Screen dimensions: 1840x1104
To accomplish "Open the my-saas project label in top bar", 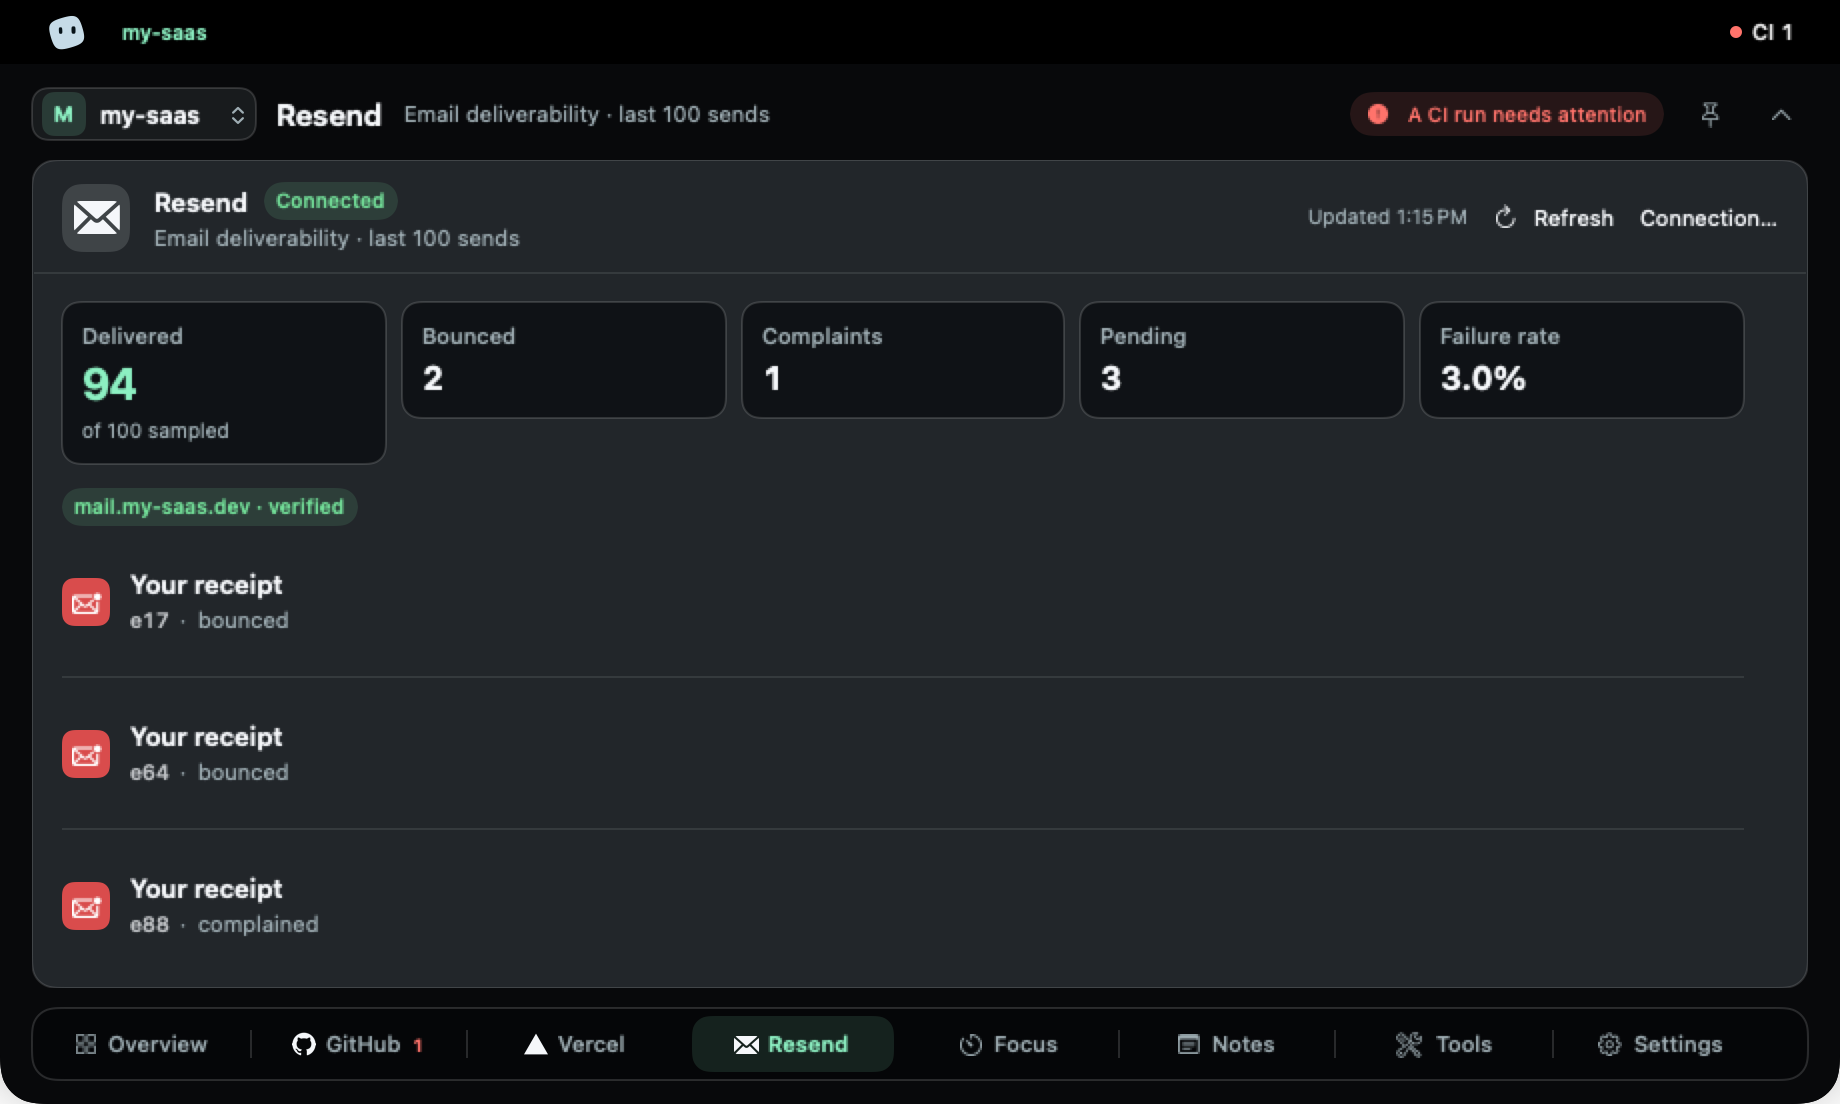I will 164,32.
